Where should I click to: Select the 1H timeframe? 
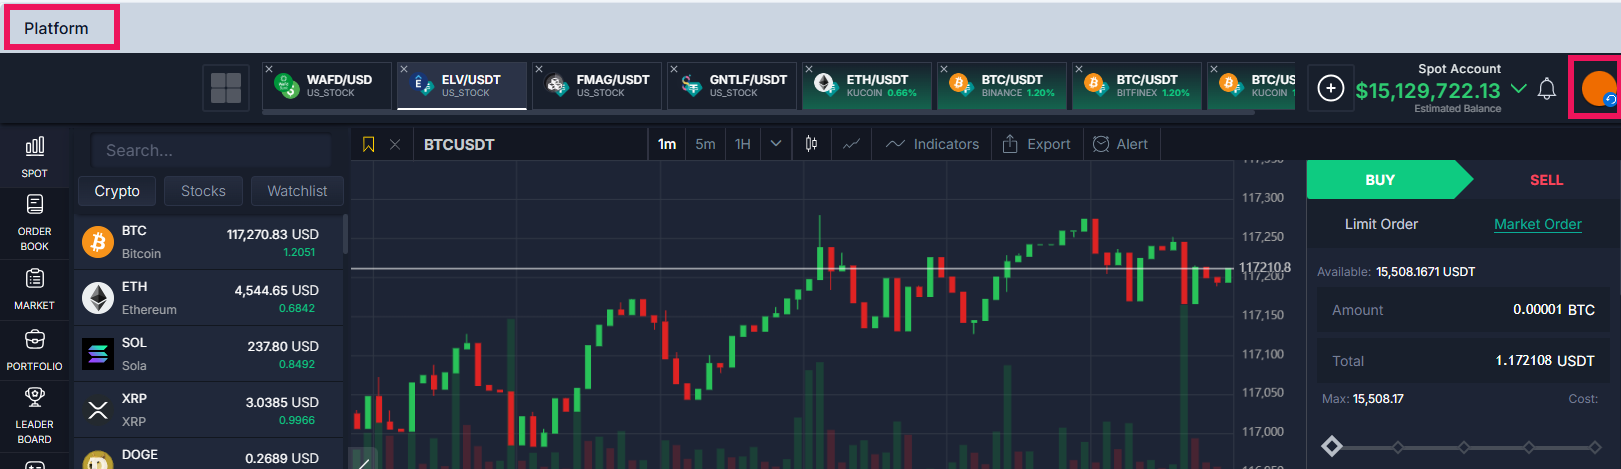[x=743, y=144]
